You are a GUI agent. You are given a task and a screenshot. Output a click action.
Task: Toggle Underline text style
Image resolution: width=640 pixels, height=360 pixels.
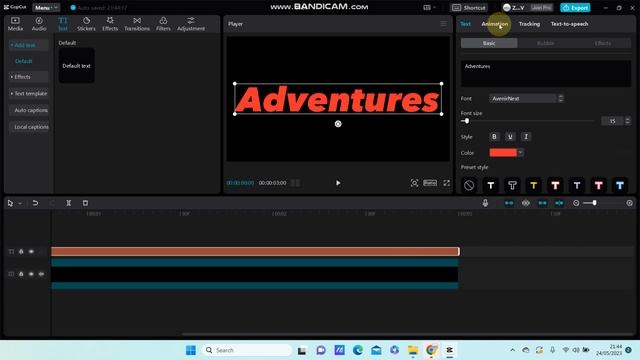pos(510,137)
